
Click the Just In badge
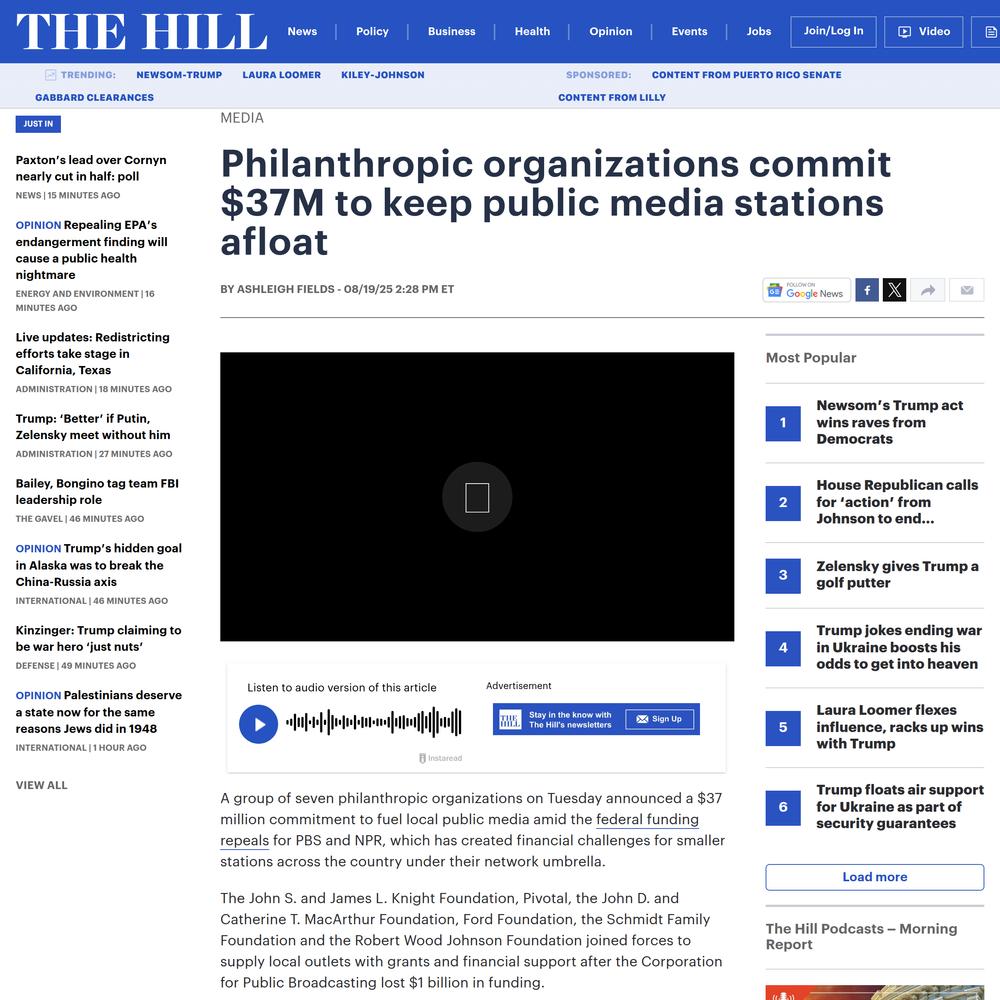tap(38, 124)
